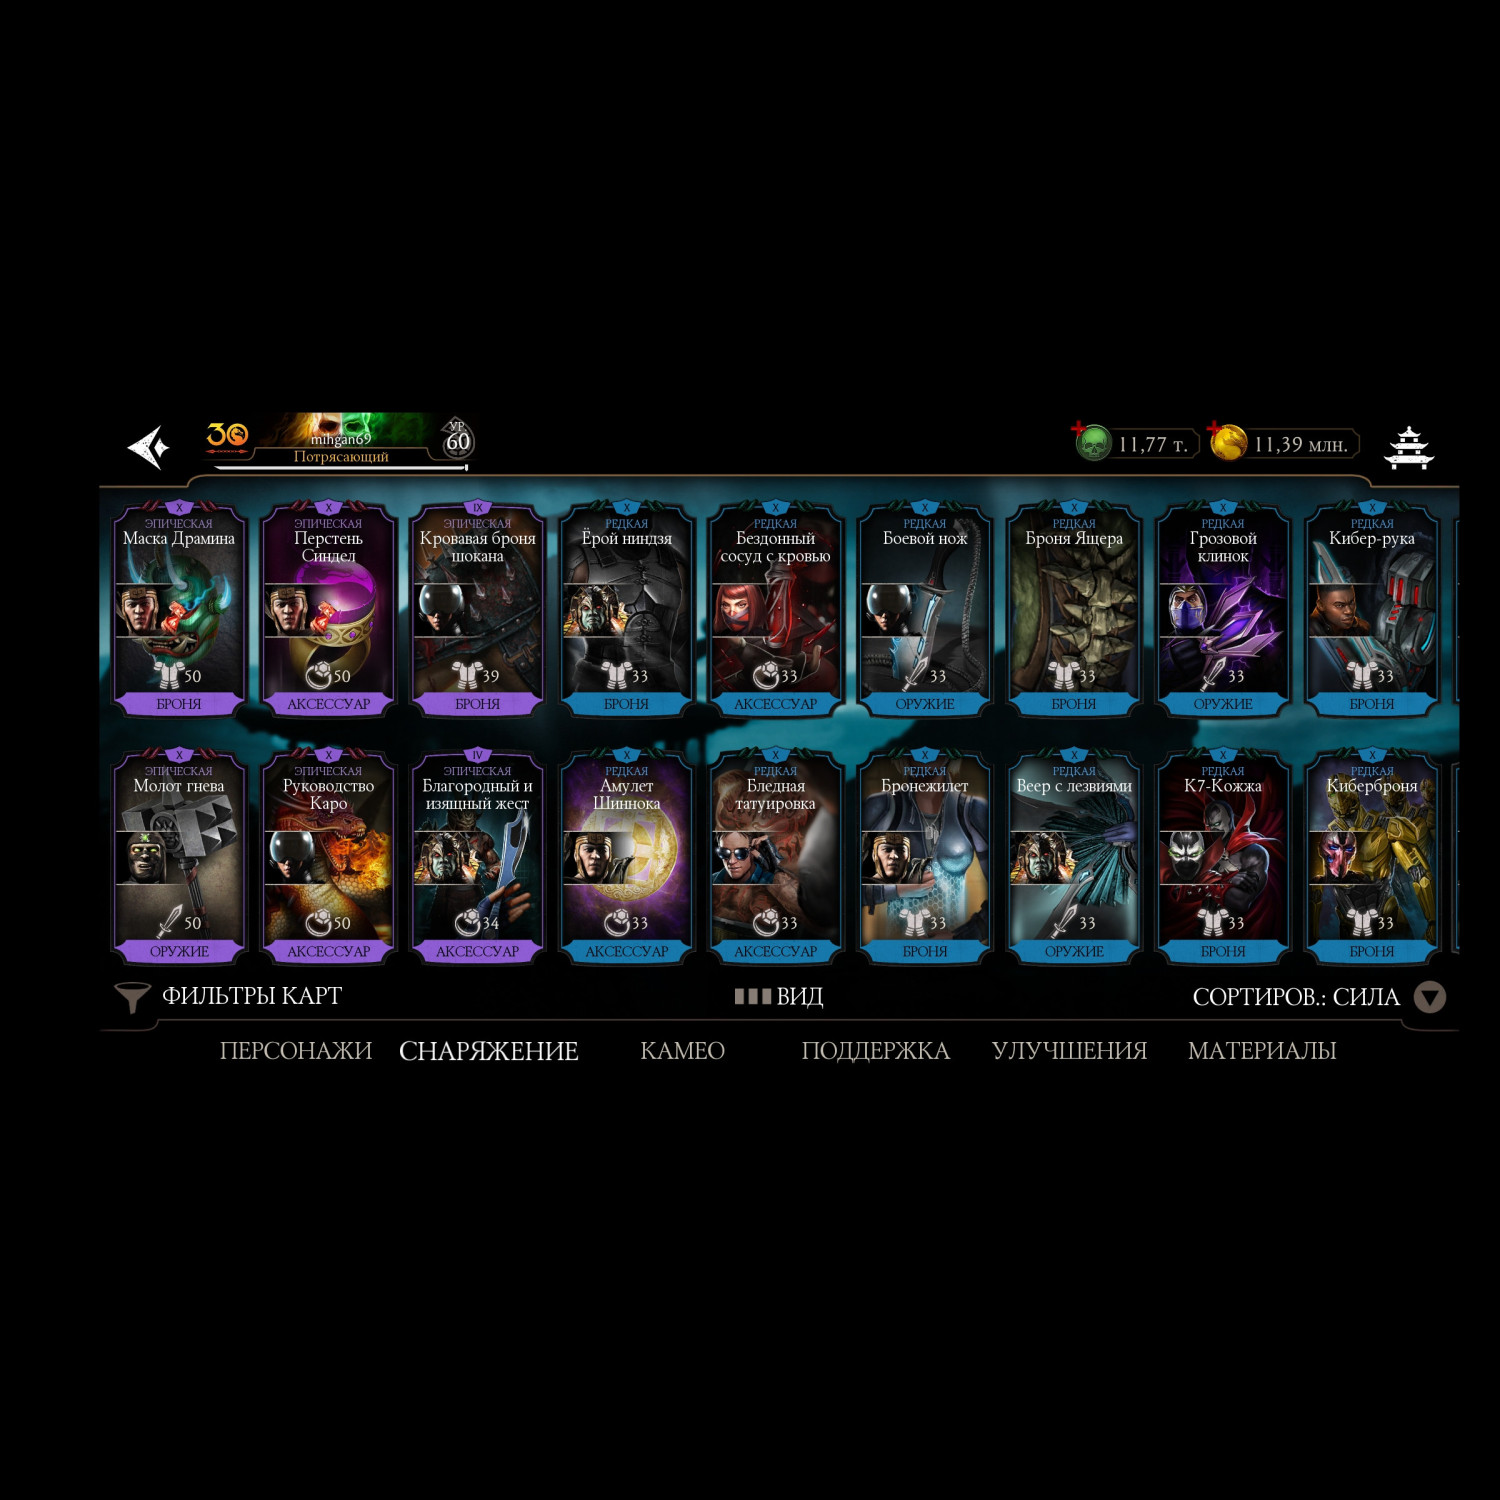Open the ПОДДЕРЖКА section

pos(876,1051)
